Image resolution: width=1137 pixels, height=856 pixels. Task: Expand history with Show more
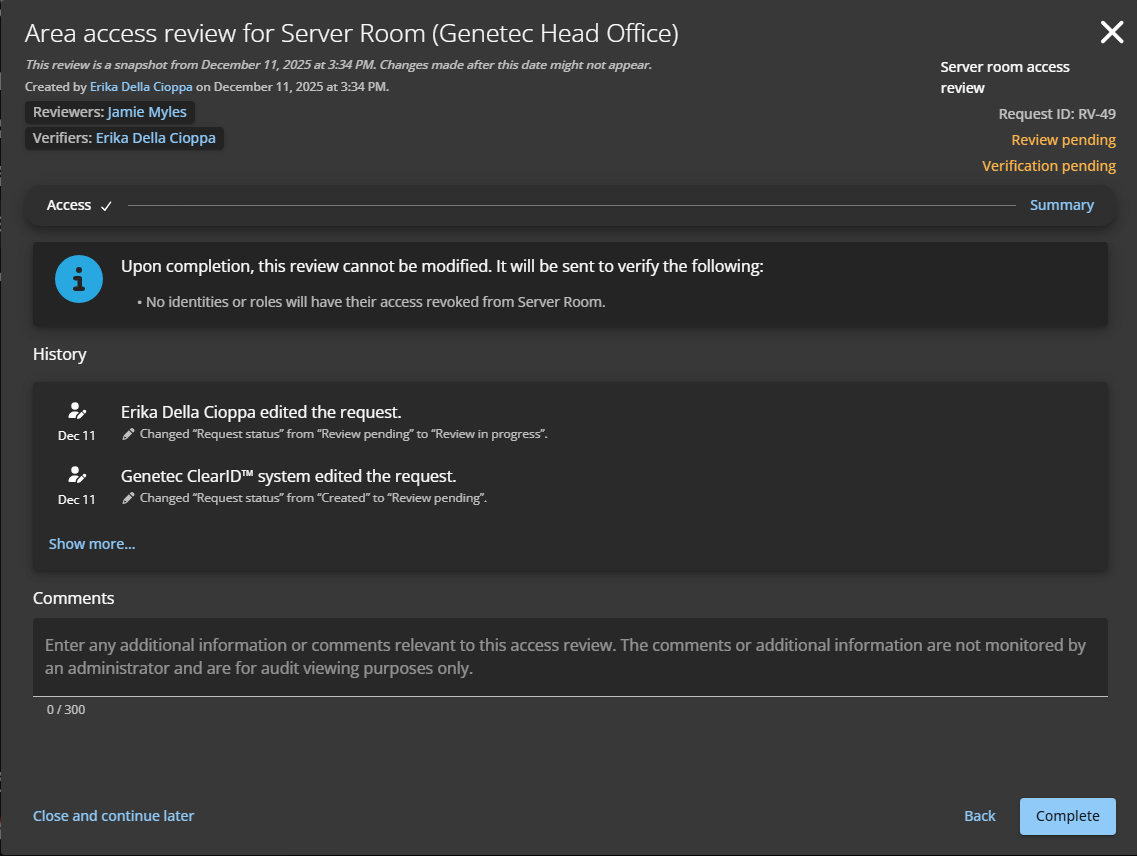(92, 543)
